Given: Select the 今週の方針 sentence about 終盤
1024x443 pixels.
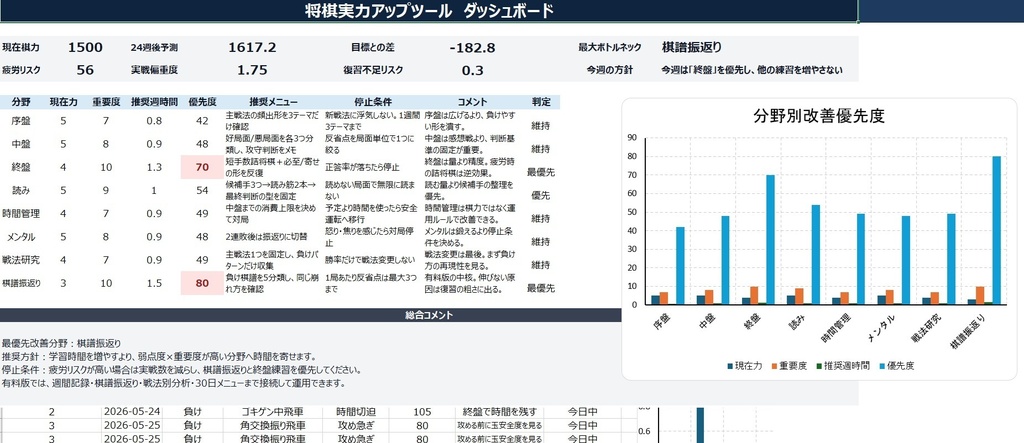Looking at the screenshot, I should tap(752, 70).
